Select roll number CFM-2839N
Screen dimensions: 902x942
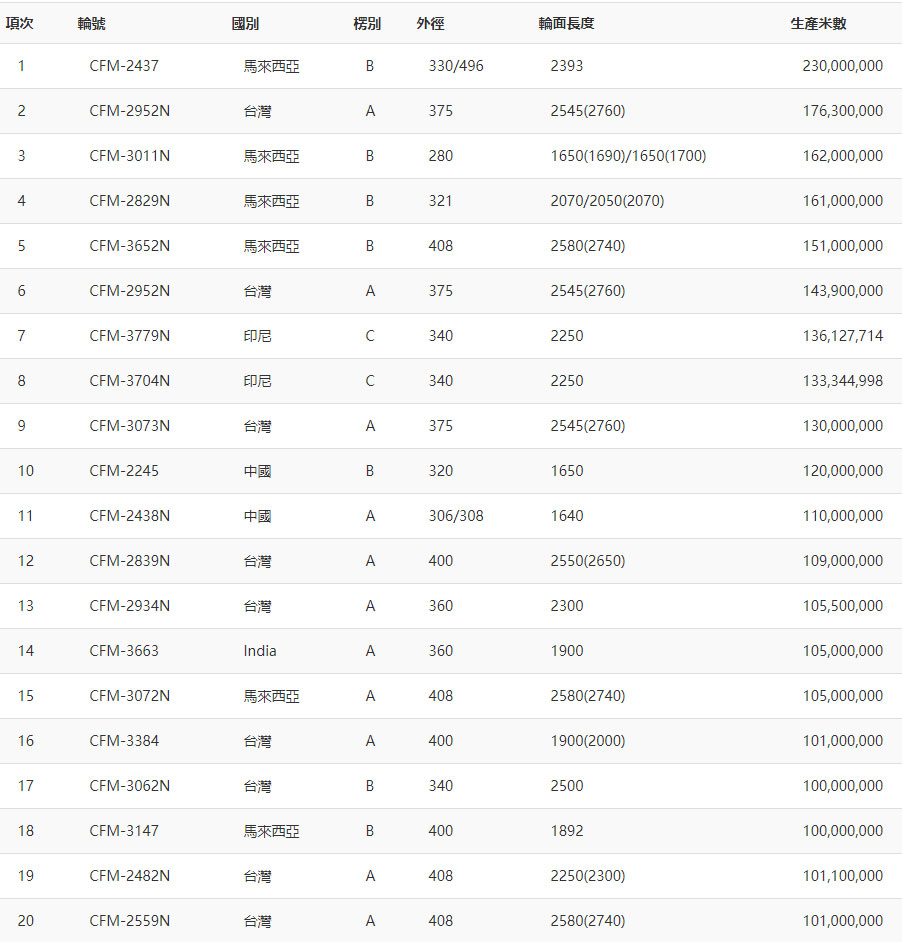[130, 561]
